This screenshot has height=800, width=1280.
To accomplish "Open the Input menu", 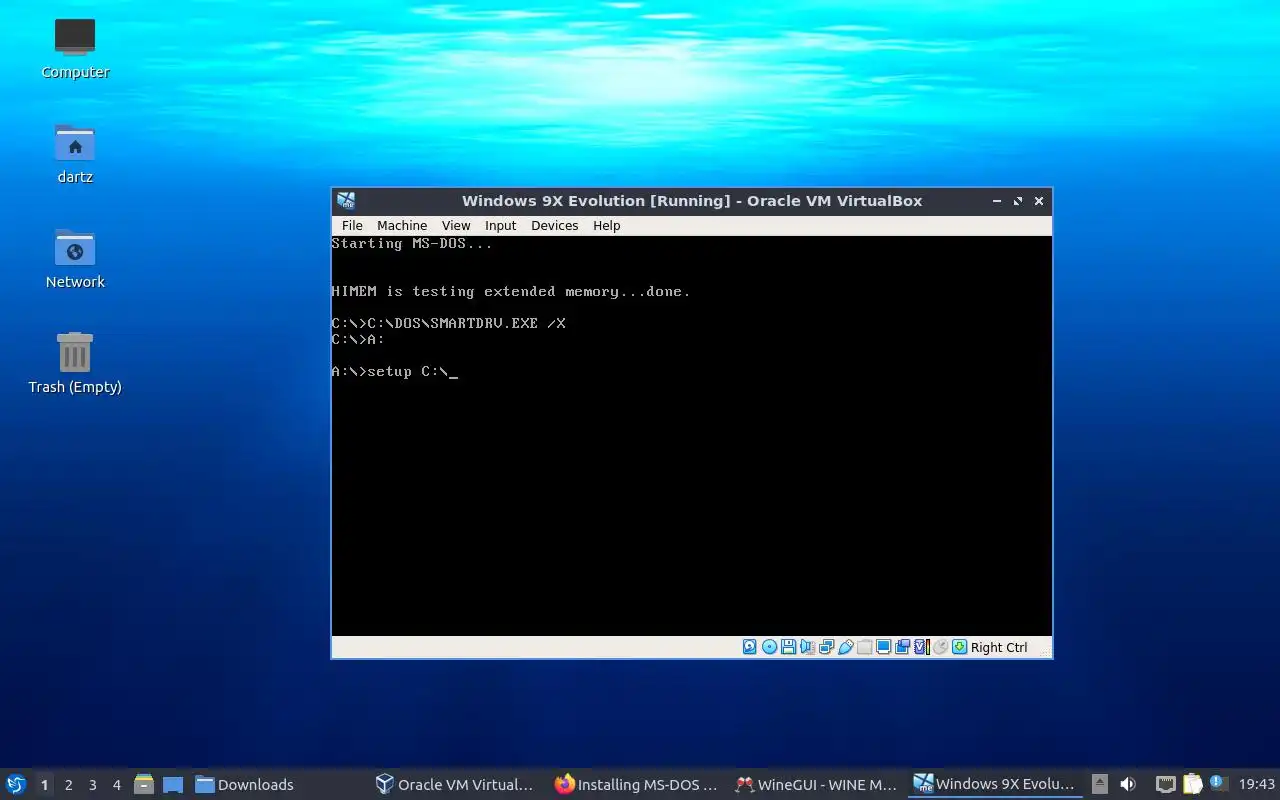I will [500, 225].
